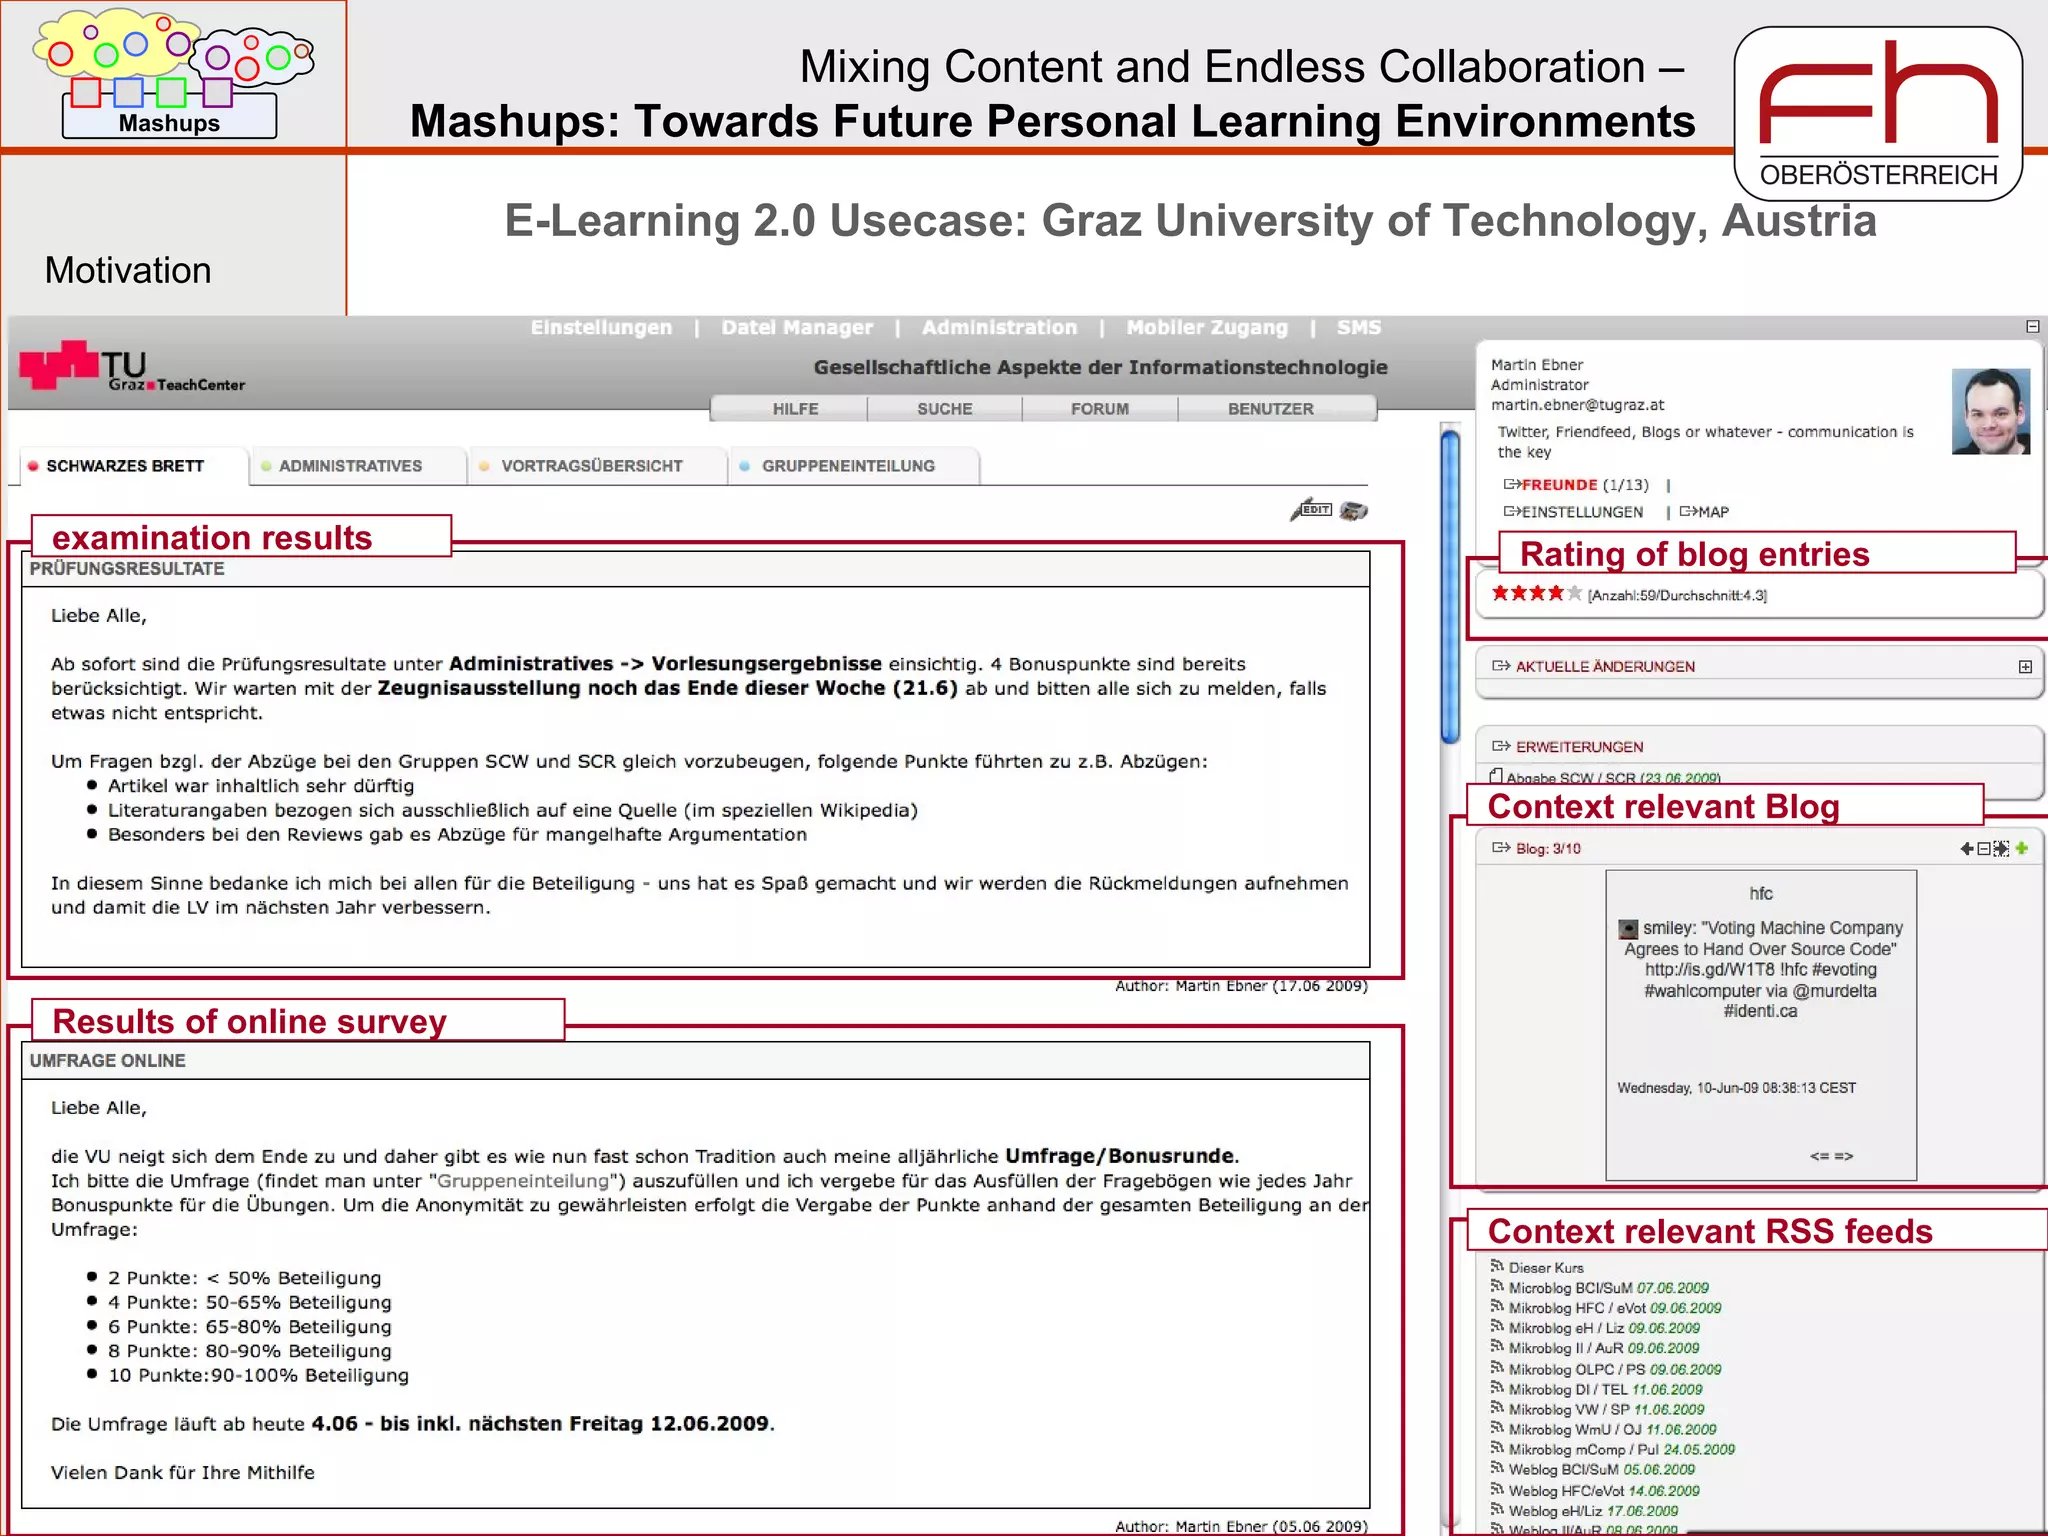Open the SMS link in top bar

[1359, 328]
